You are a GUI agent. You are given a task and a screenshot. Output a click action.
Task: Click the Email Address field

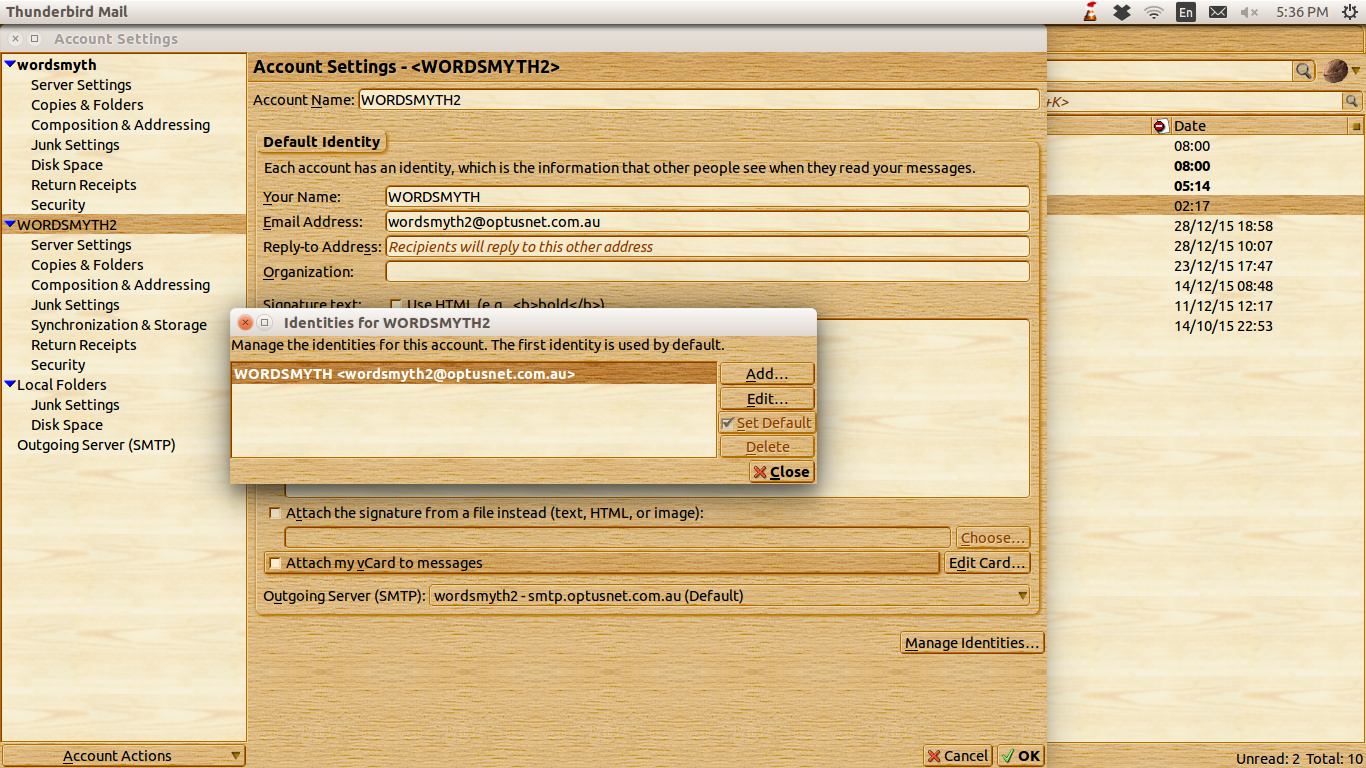(x=707, y=222)
